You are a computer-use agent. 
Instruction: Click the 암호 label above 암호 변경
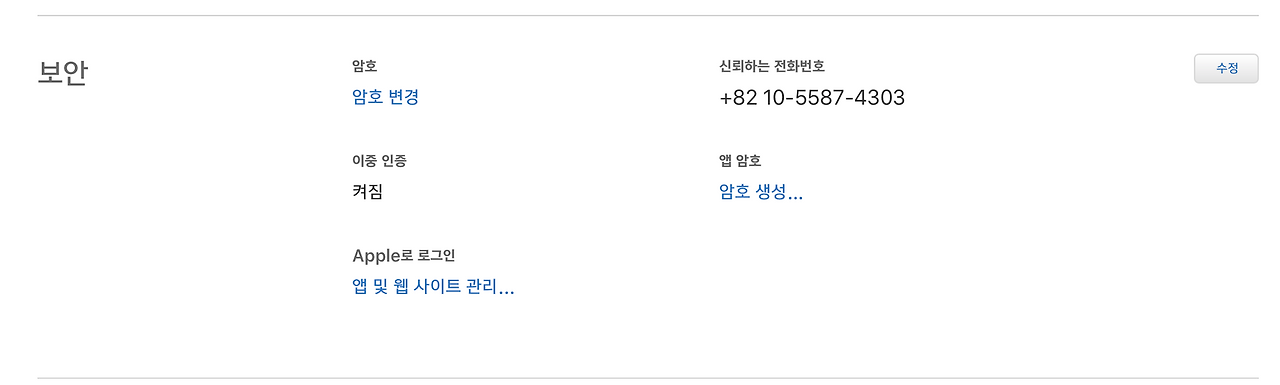pyautogui.click(x=364, y=66)
